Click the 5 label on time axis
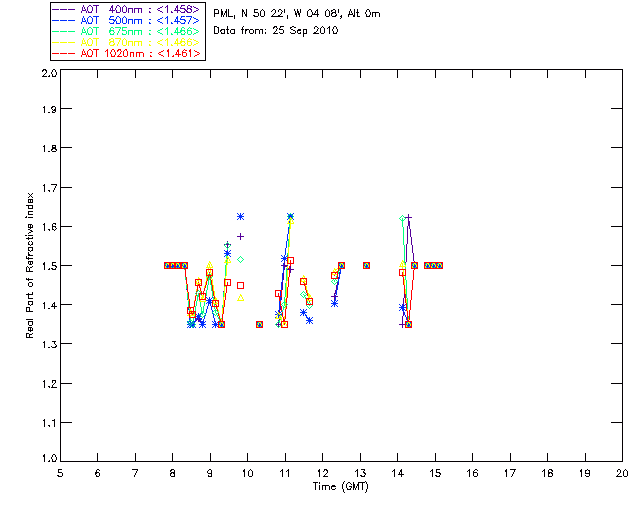640x512 pixels. click(60, 474)
